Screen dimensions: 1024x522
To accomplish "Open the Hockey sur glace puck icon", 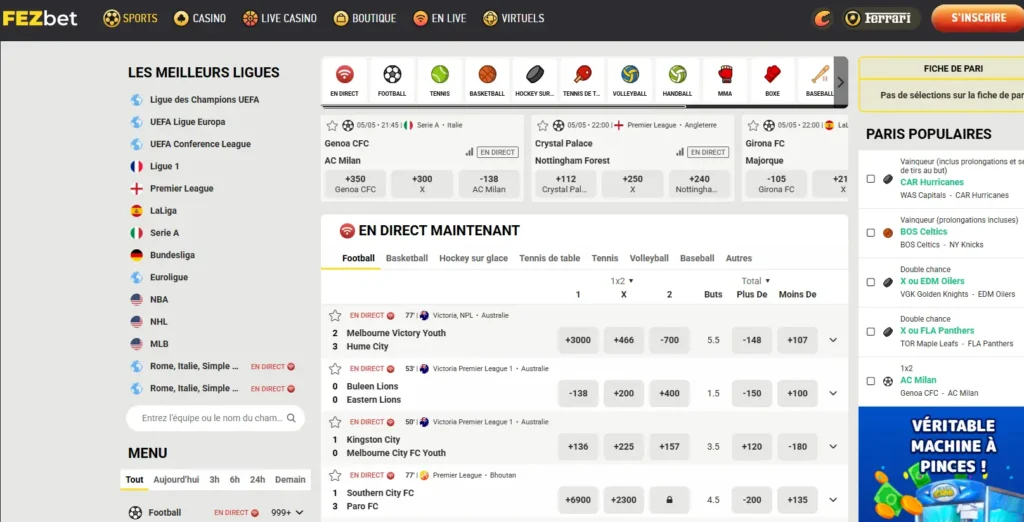I will (534, 74).
